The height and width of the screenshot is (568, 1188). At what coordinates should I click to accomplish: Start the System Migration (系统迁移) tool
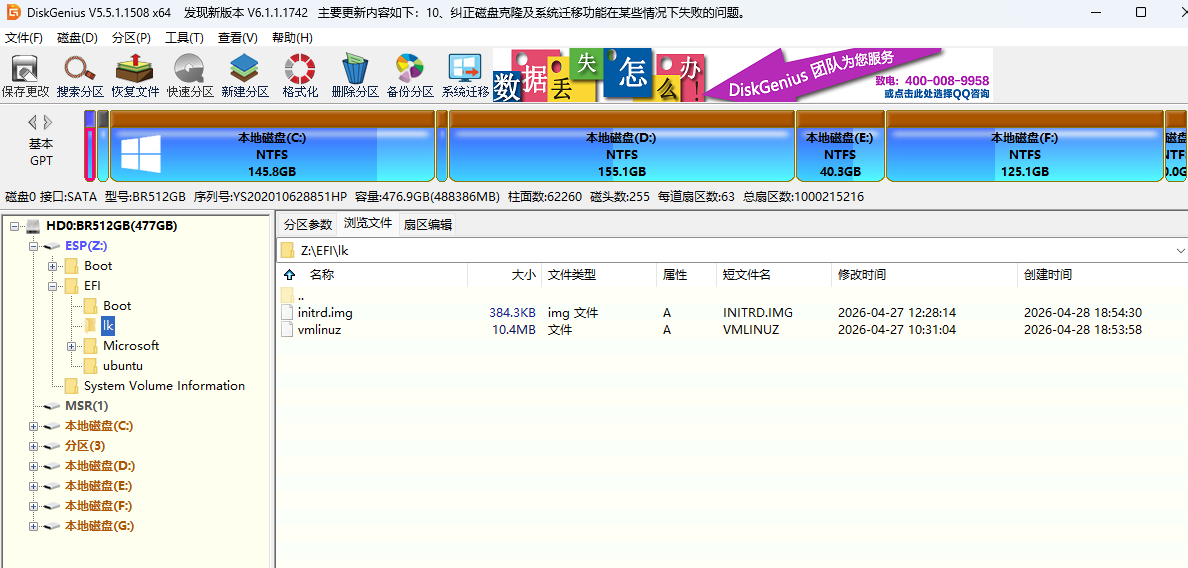465,76
